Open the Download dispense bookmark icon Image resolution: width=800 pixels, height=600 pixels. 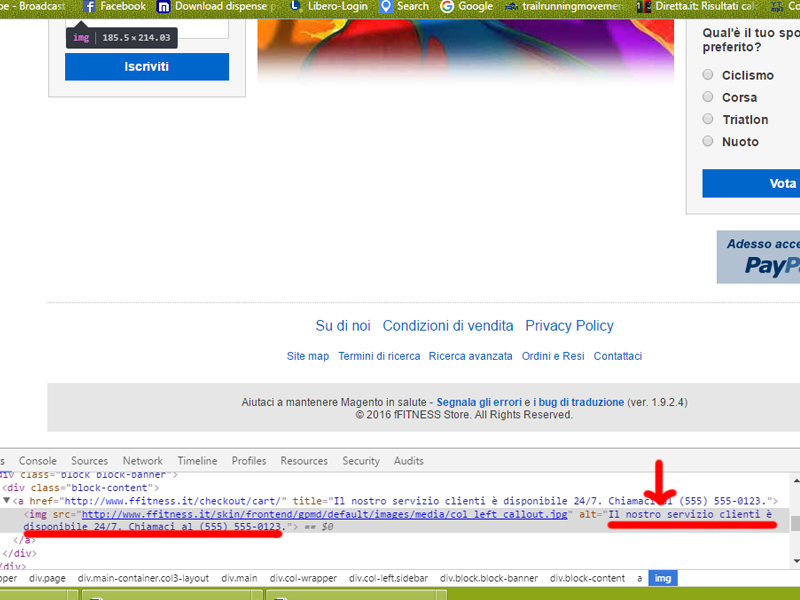(164, 6)
